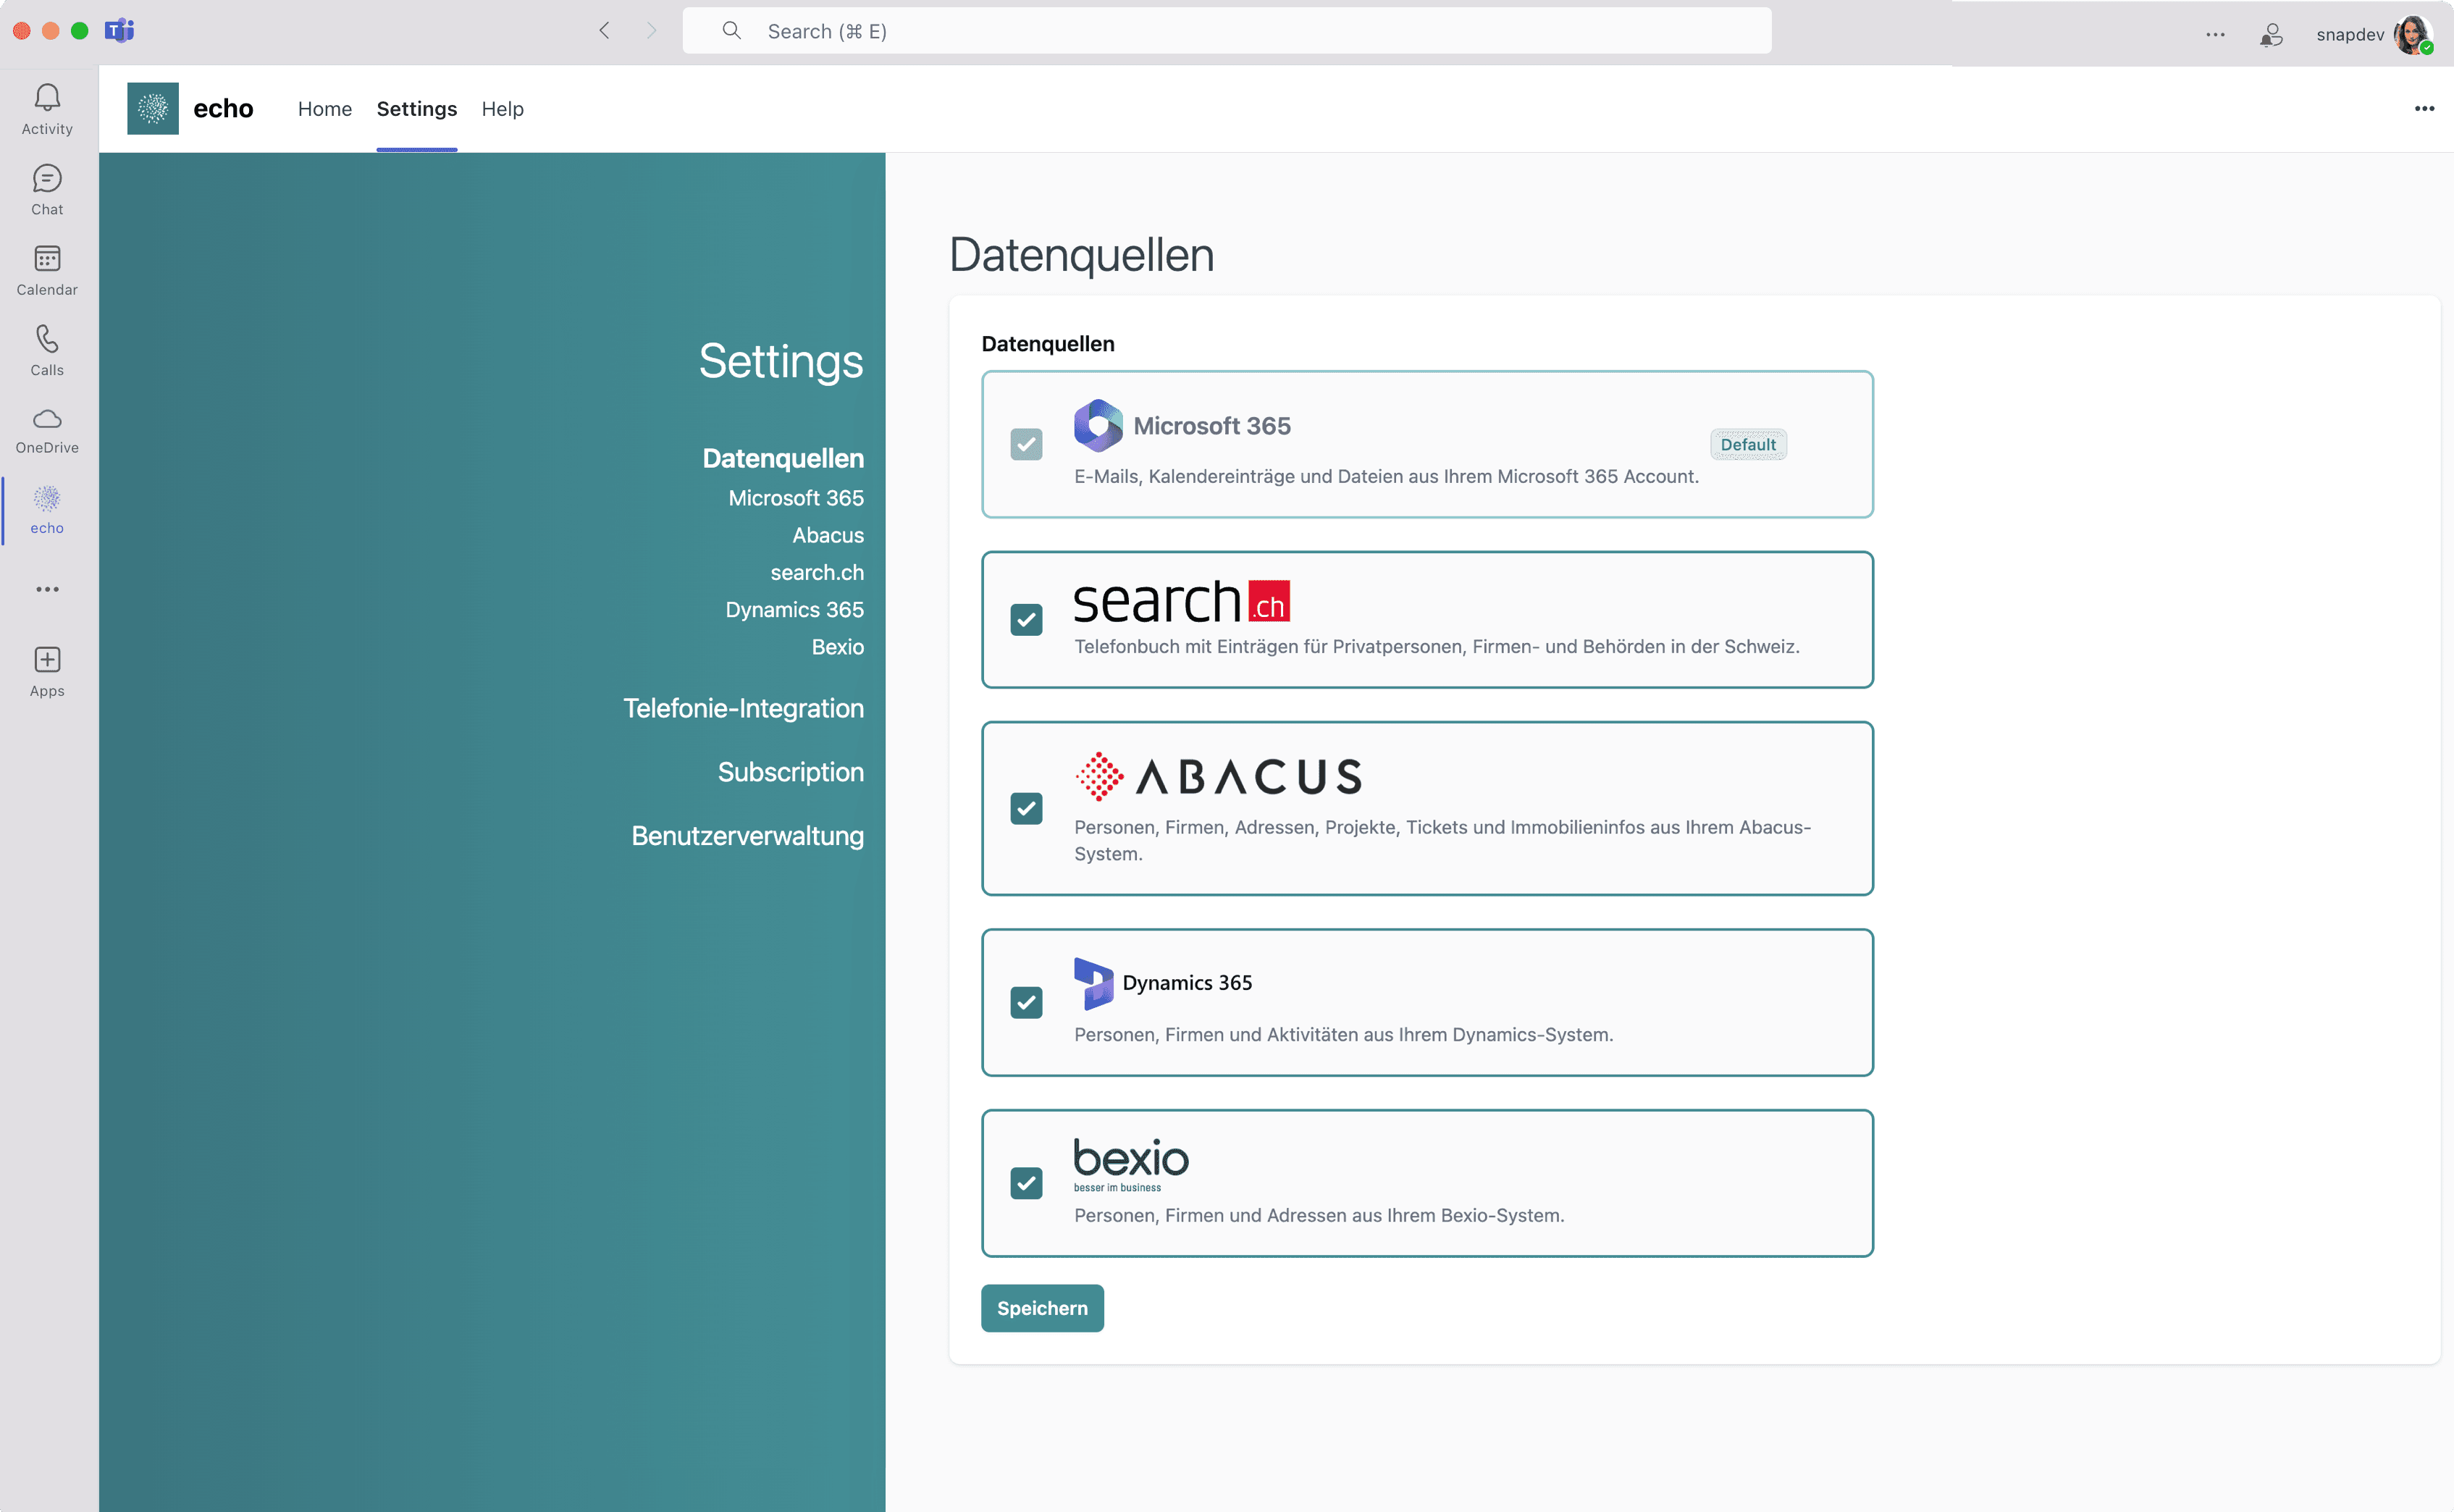Open the Subscription section
Image resolution: width=2454 pixels, height=1512 pixels.
(x=790, y=772)
